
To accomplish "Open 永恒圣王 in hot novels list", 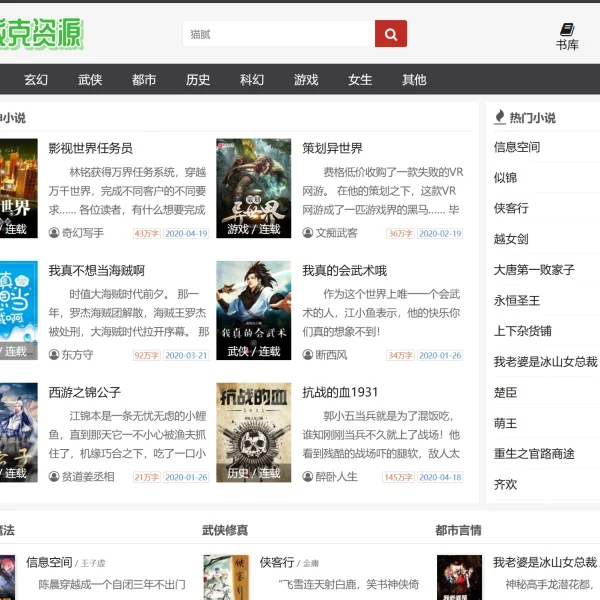I will [517, 300].
